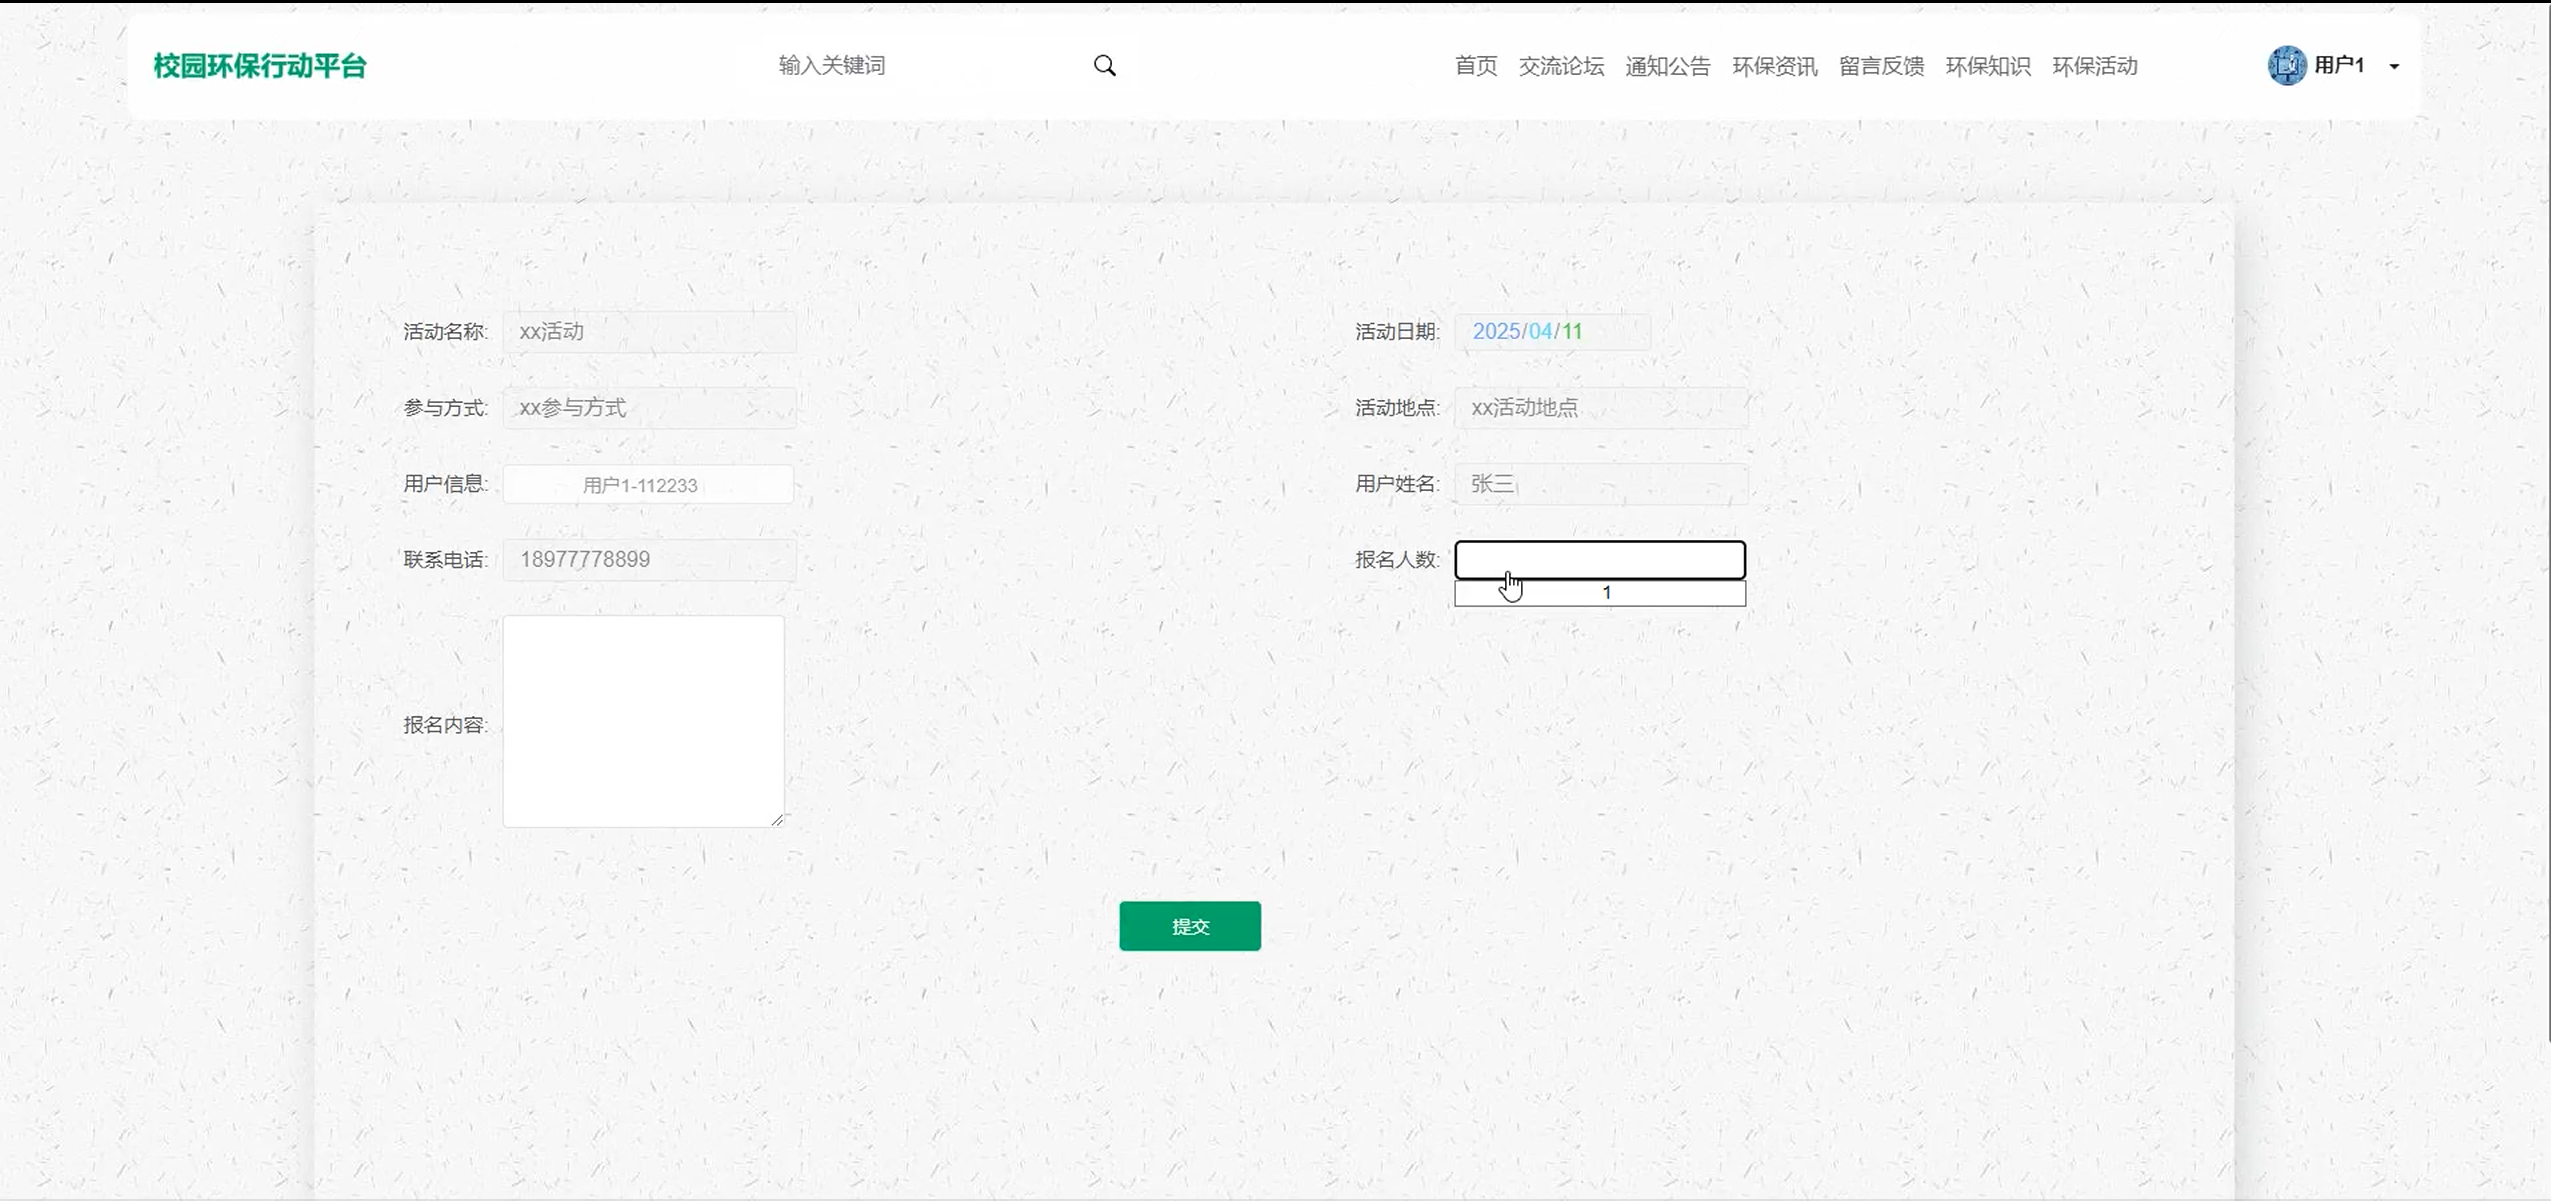The height and width of the screenshot is (1201, 2551).
Task: Click the 校园环保行动平台 logo title
Action: 260,66
